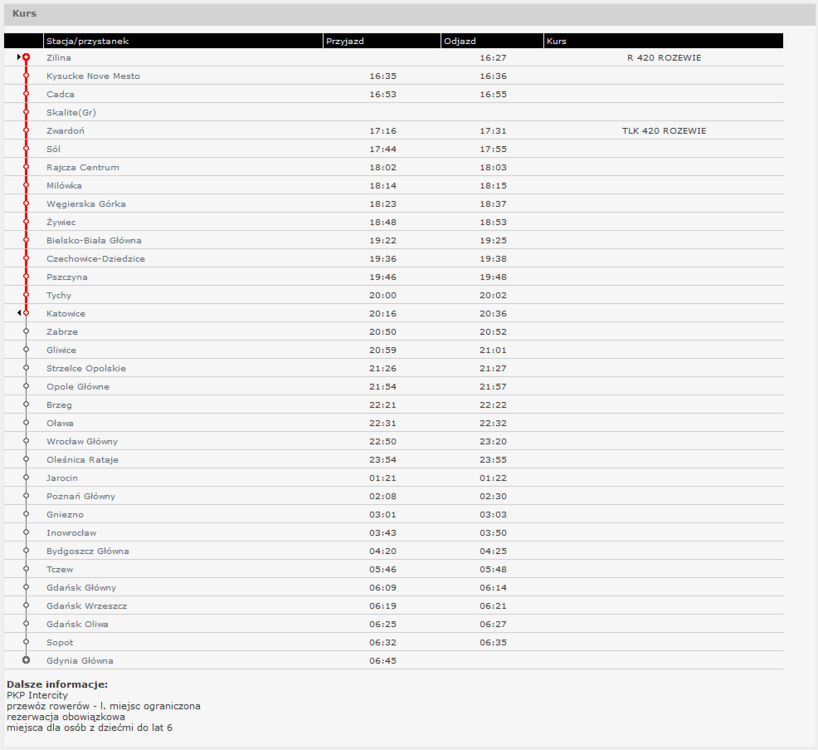
Task: Click the TLK 420 ROZEWIE course label
Action: pyautogui.click(x=664, y=131)
